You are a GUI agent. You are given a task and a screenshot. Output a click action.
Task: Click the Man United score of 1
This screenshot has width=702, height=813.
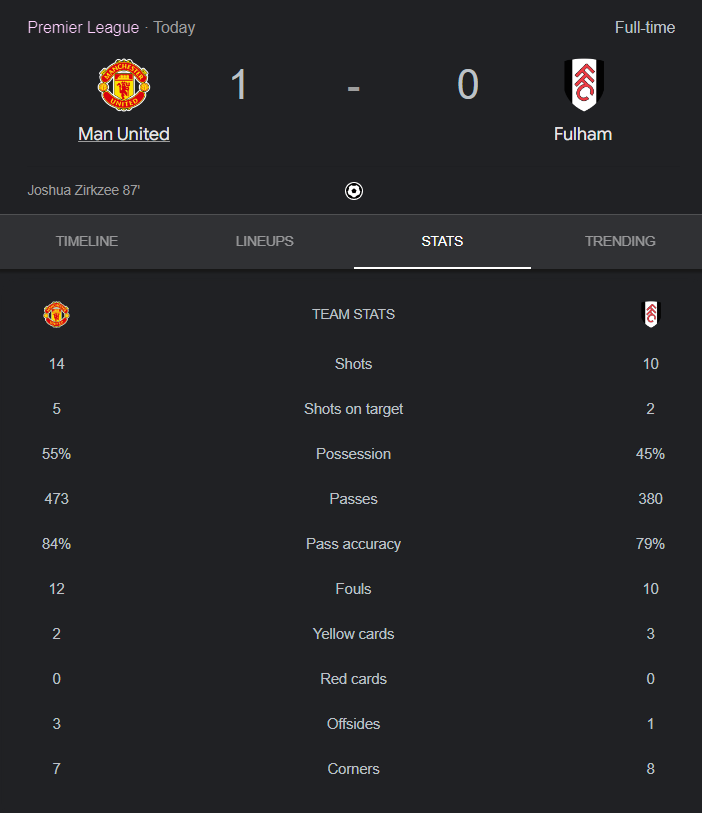(x=239, y=85)
